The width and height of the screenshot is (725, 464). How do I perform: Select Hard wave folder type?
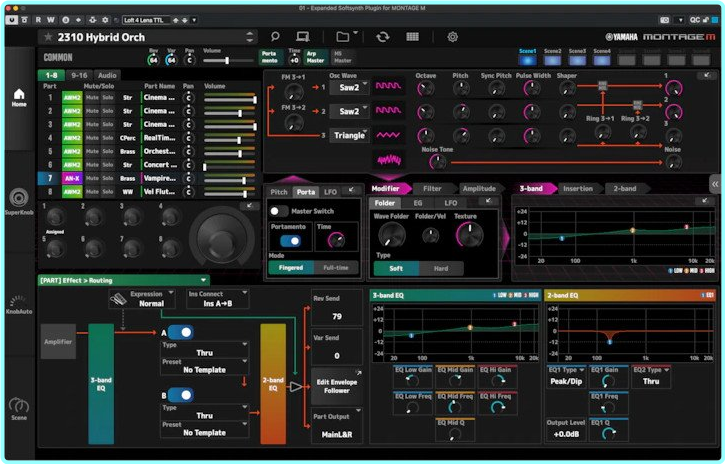(x=441, y=269)
